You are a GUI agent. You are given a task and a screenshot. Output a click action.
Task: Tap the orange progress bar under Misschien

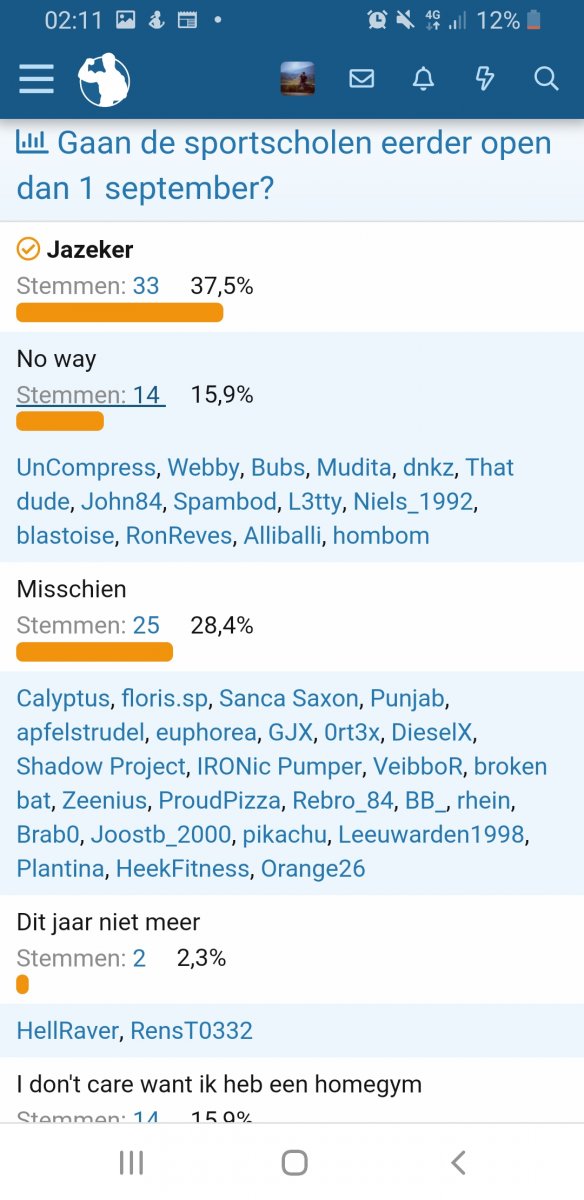pyautogui.click(x=94, y=652)
